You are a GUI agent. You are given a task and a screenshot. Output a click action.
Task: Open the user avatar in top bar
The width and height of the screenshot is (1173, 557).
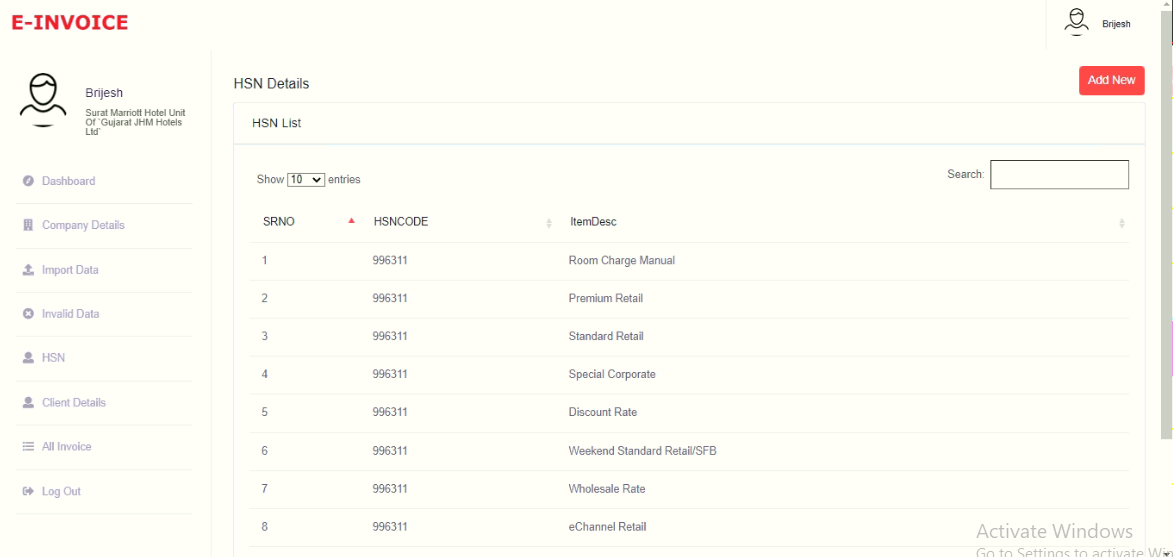pyautogui.click(x=1076, y=22)
